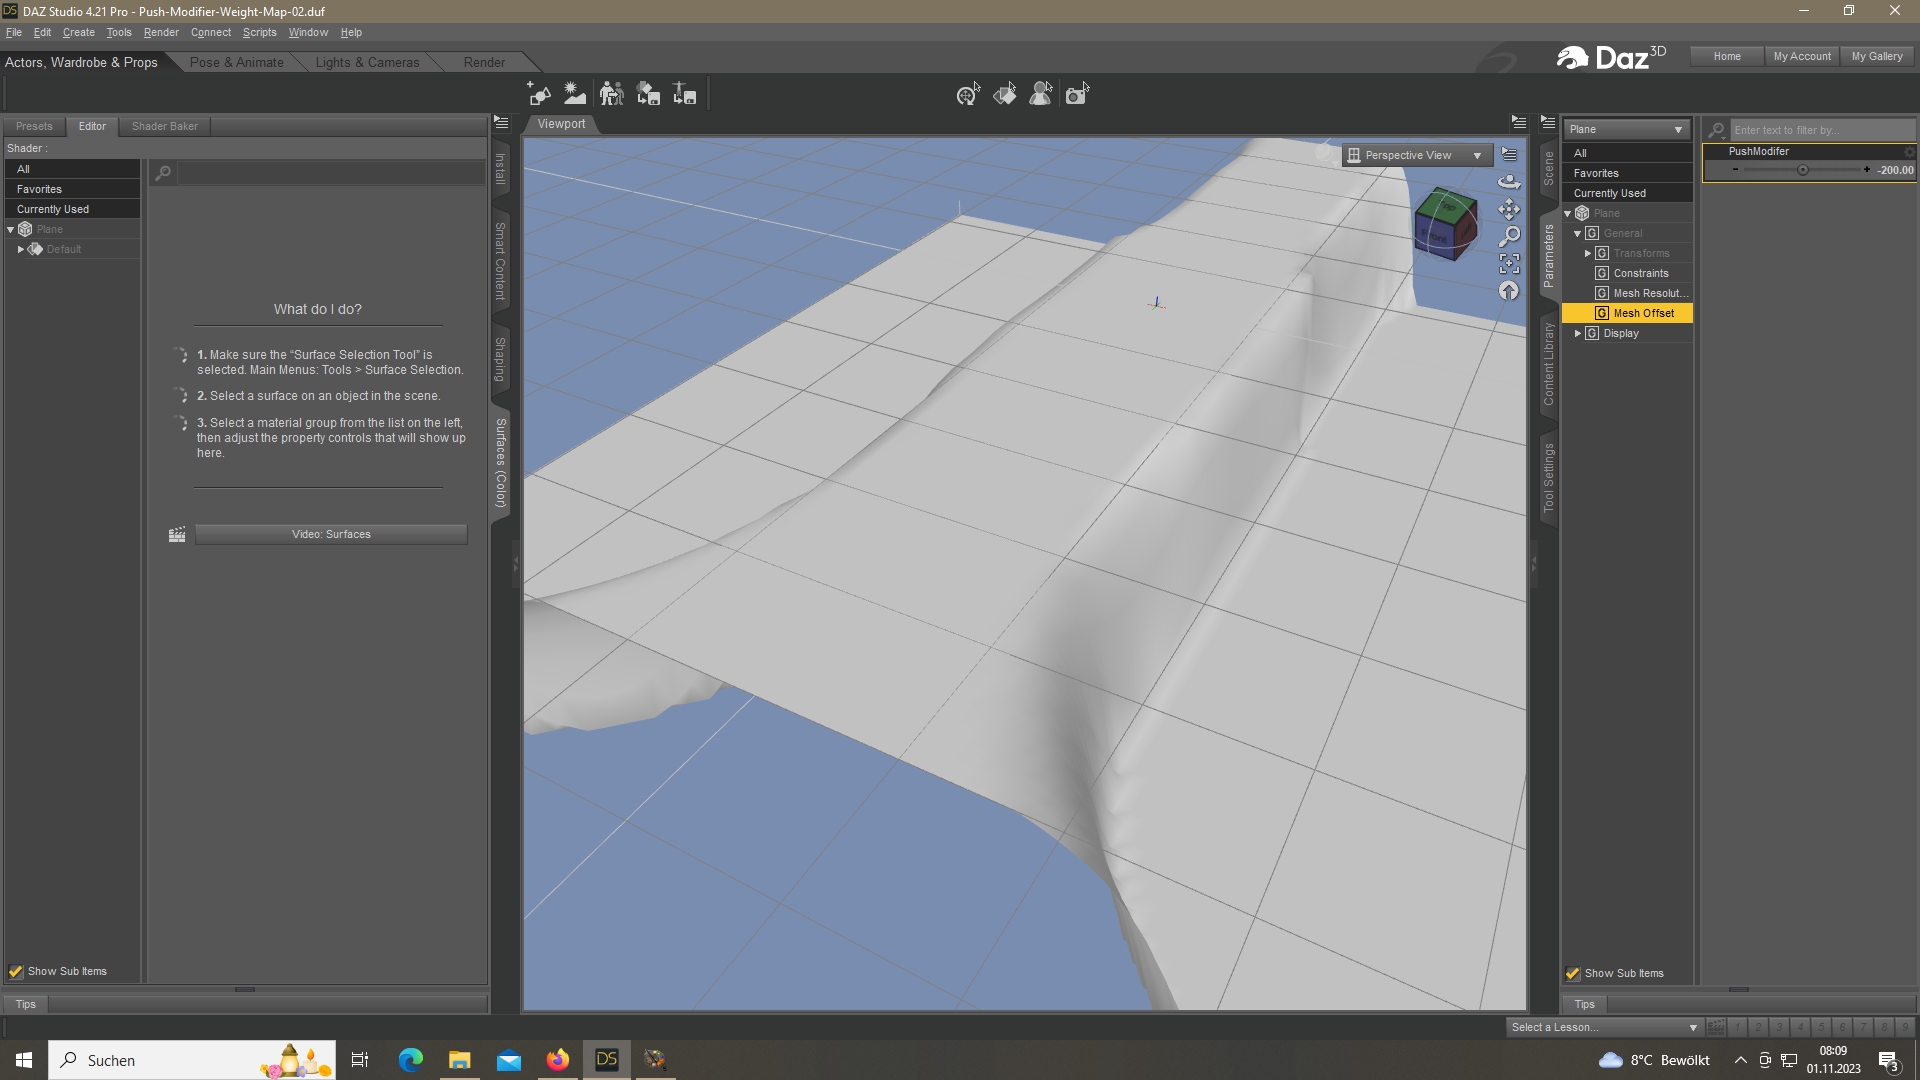
Task: Click the viewport view cube
Action: 1445,224
